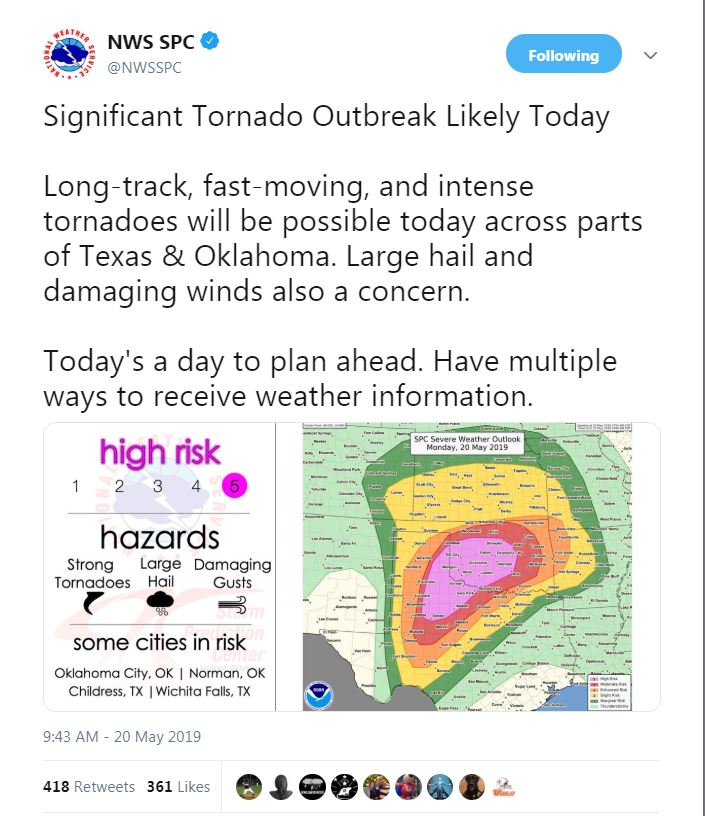
Task: Toggle the Following button
Action: 563,55
